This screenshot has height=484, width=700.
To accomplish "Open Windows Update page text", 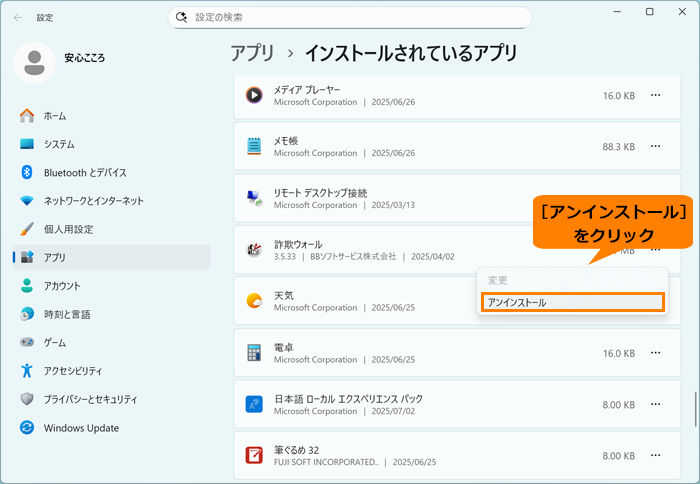I will 81,428.
